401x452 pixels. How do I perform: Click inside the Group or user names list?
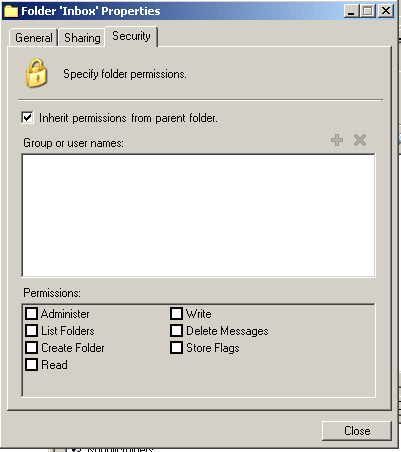198,215
